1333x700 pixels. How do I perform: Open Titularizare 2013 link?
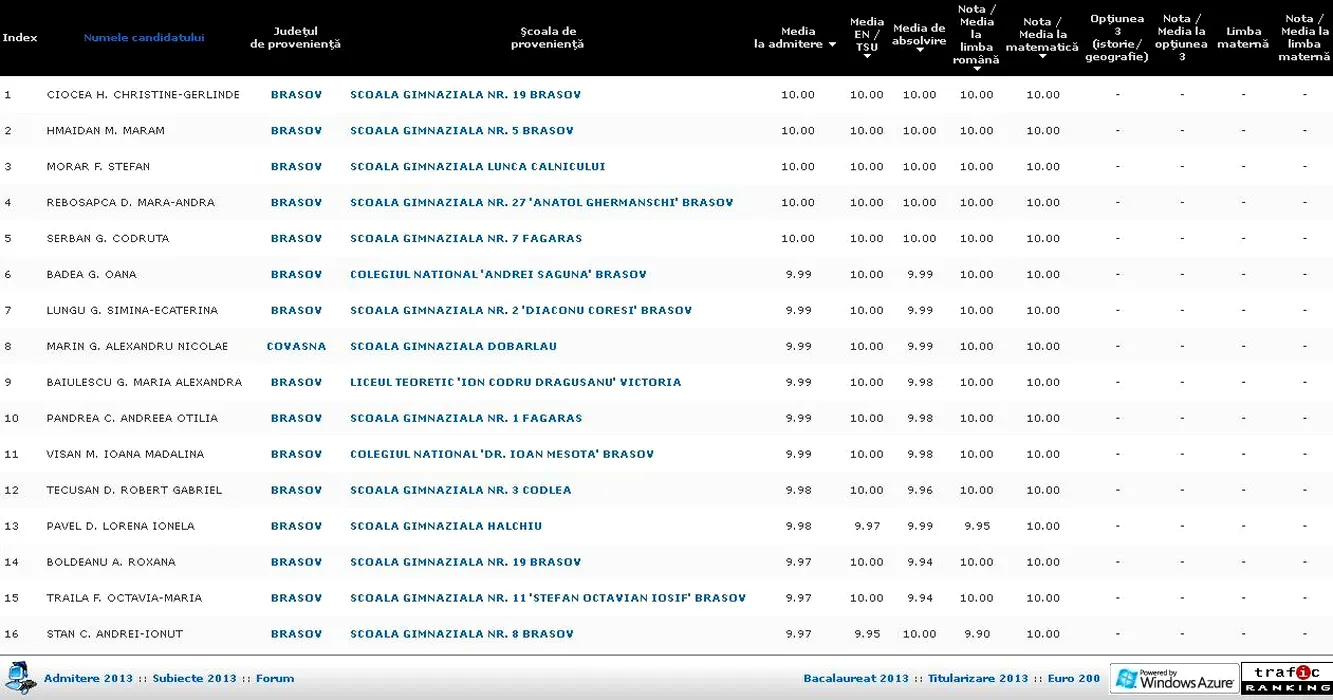(x=977, y=679)
